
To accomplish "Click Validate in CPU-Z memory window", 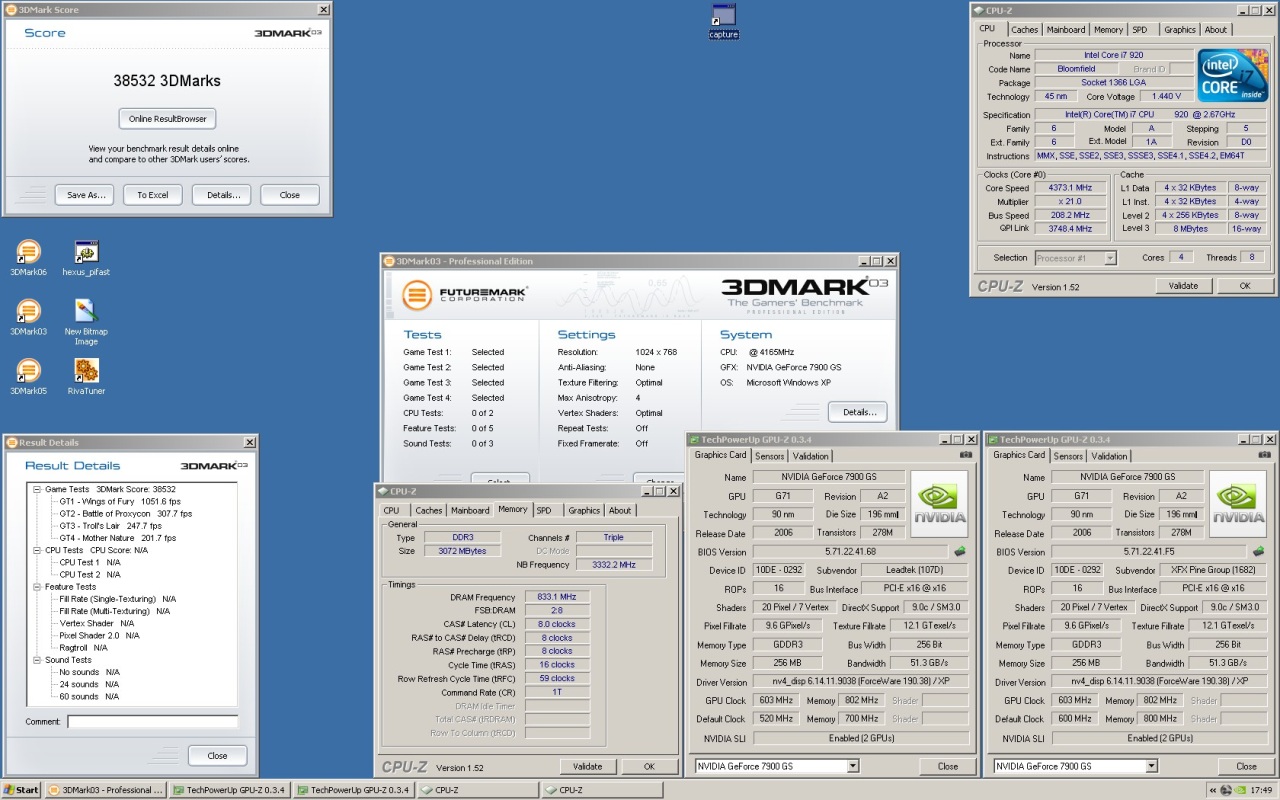I will (x=588, y=767).
